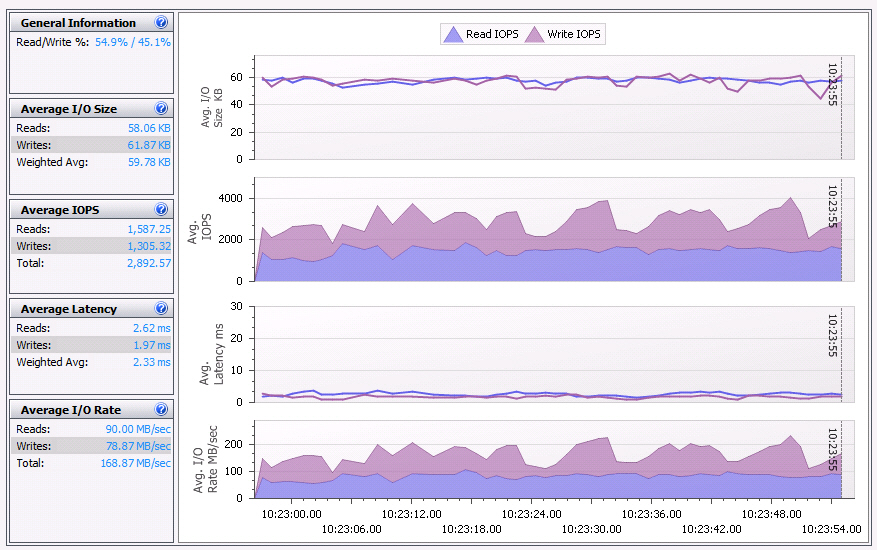Click the Avg. I/O Size KB axis title
Screen dimensions: 877x550
click(211, 107)
